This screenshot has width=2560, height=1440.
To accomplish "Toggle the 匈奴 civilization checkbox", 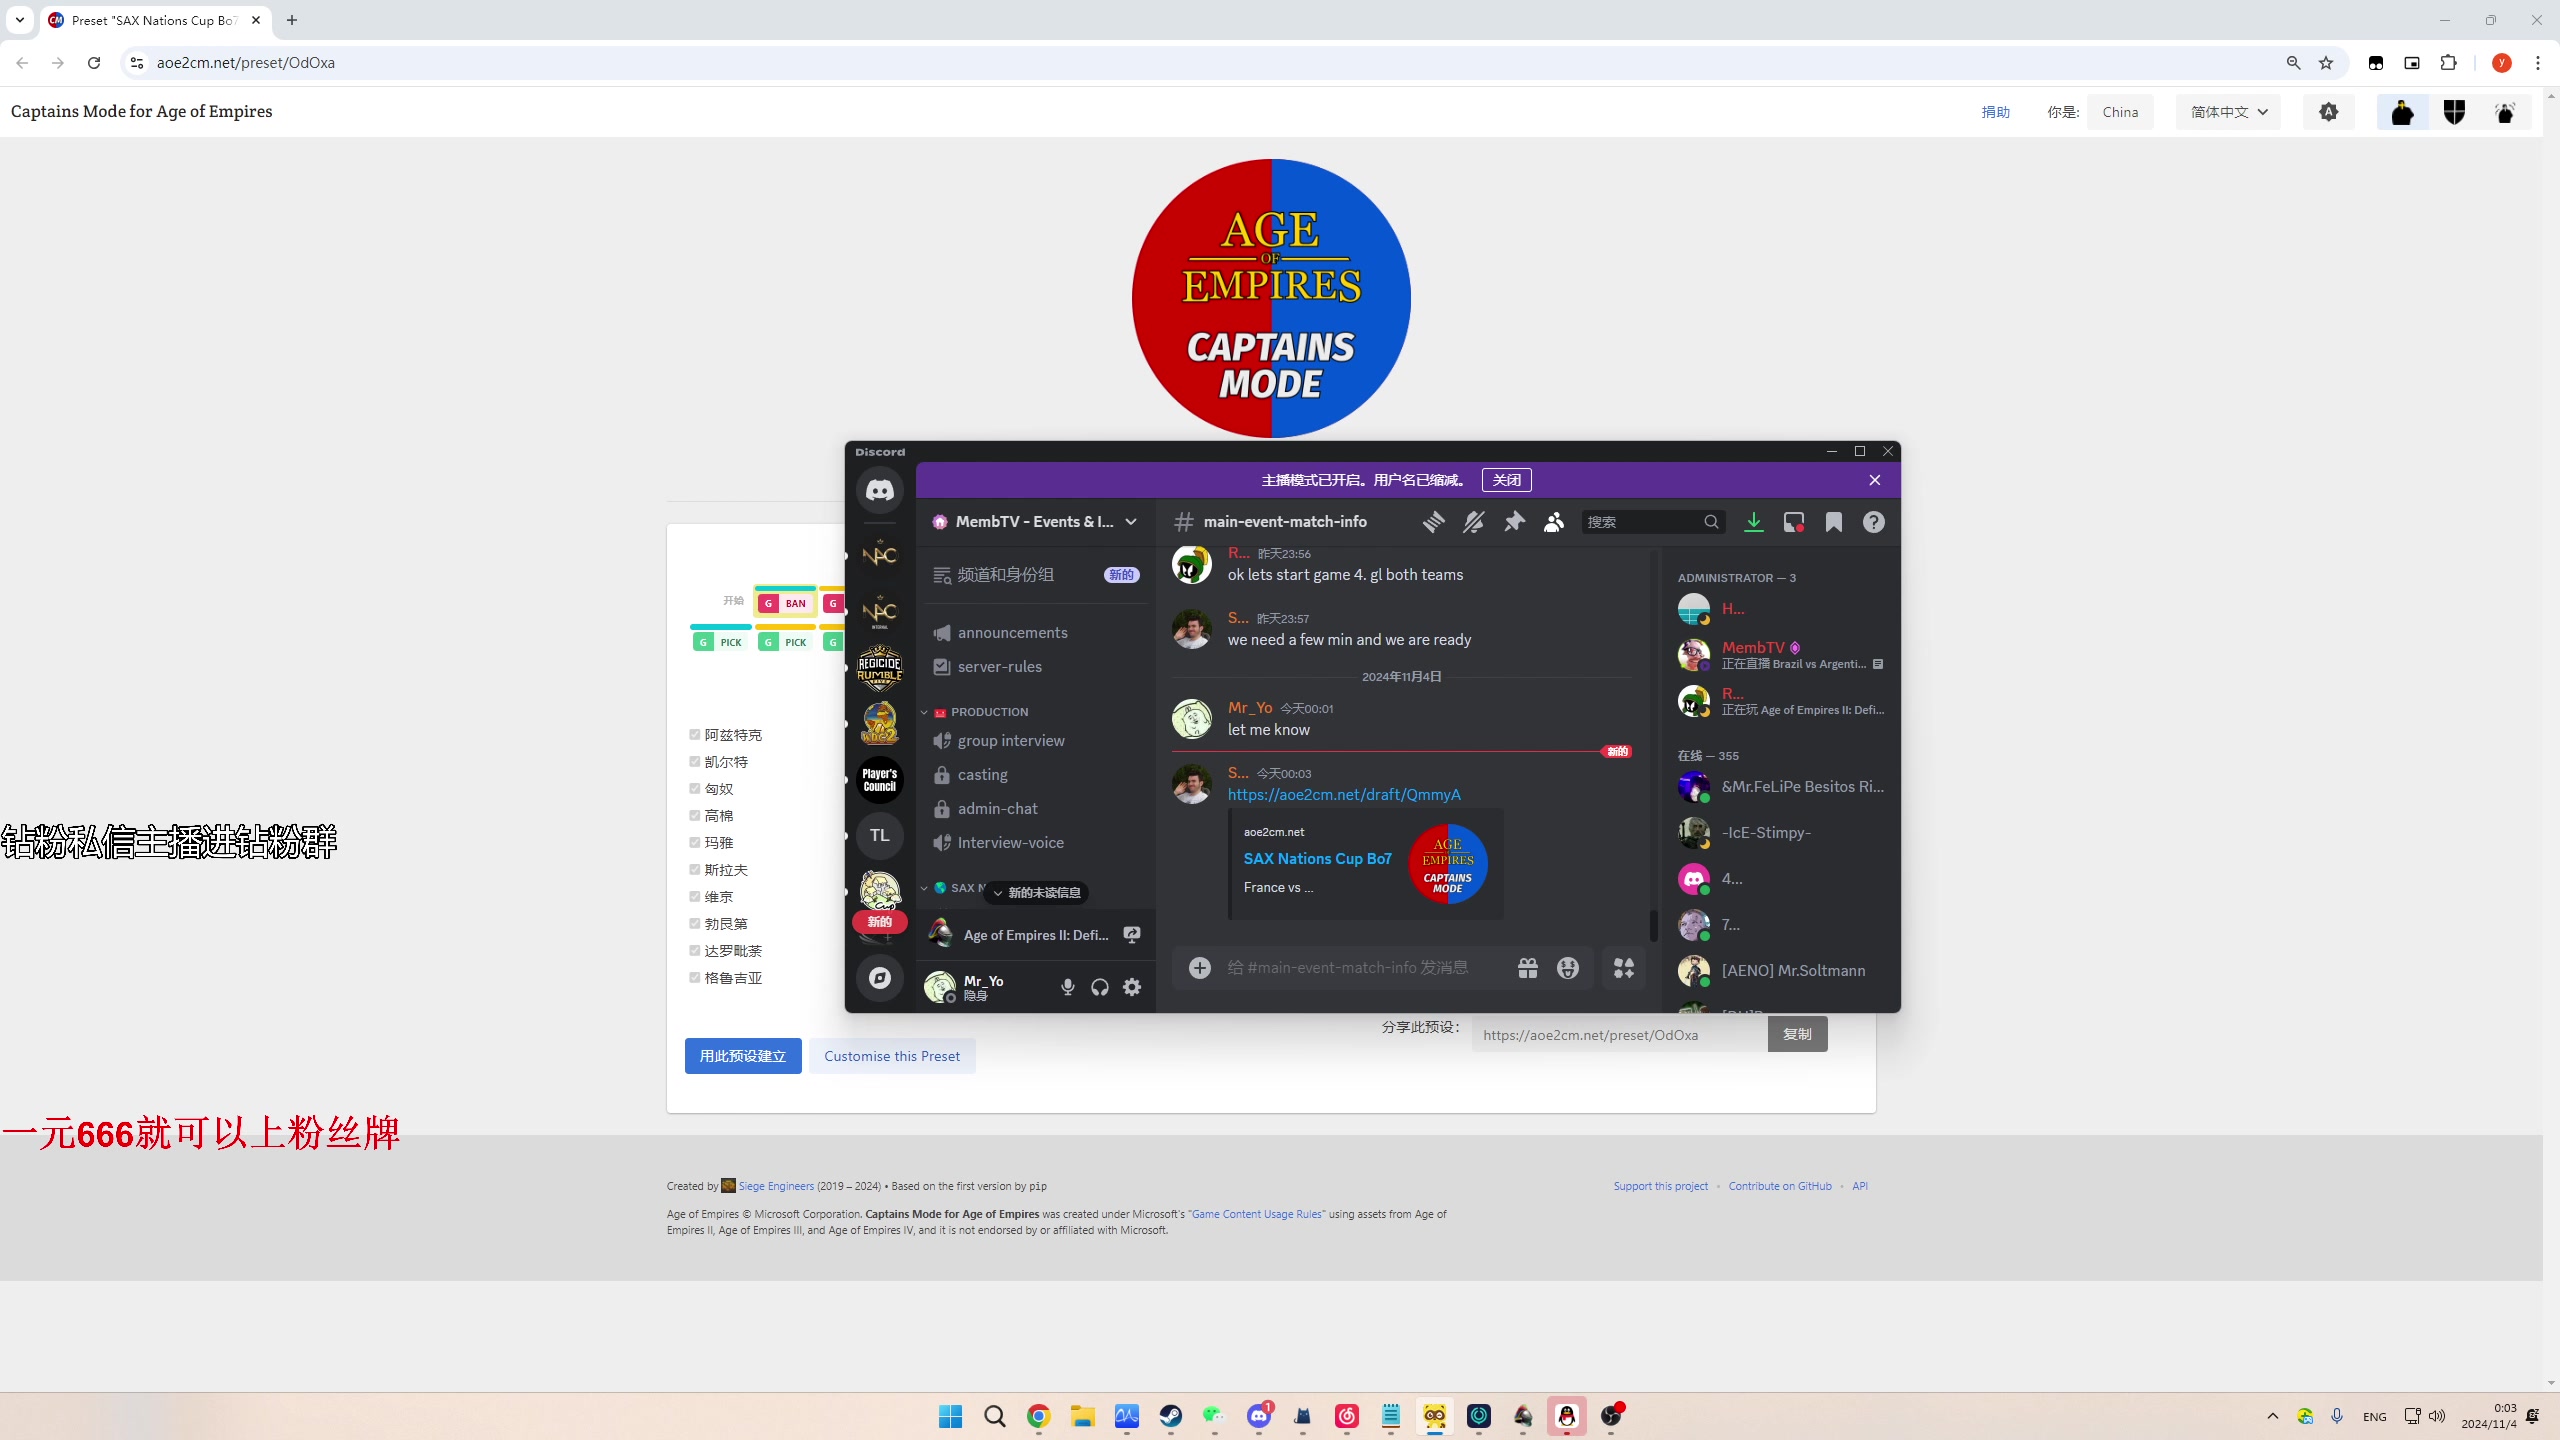I will click(695, 789).
